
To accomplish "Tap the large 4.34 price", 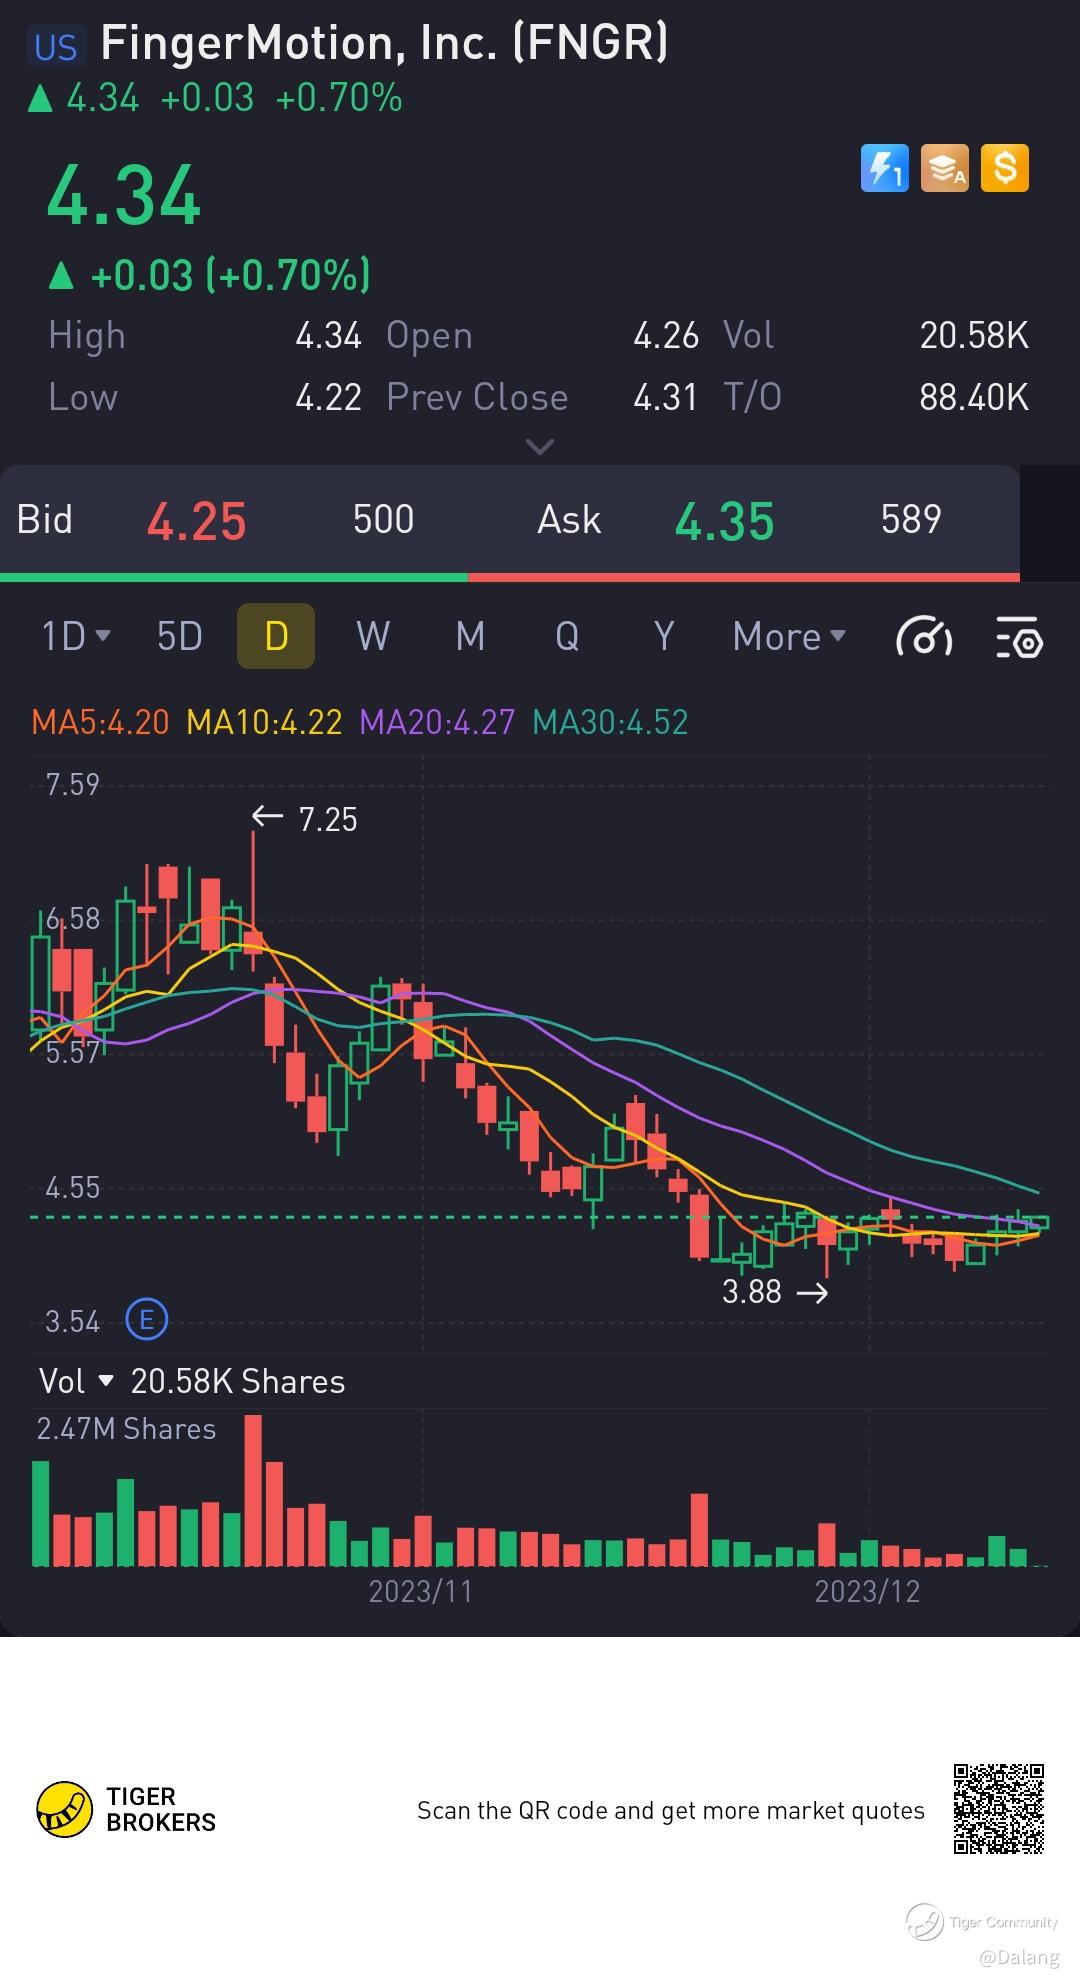I will [x=124, y=195].
